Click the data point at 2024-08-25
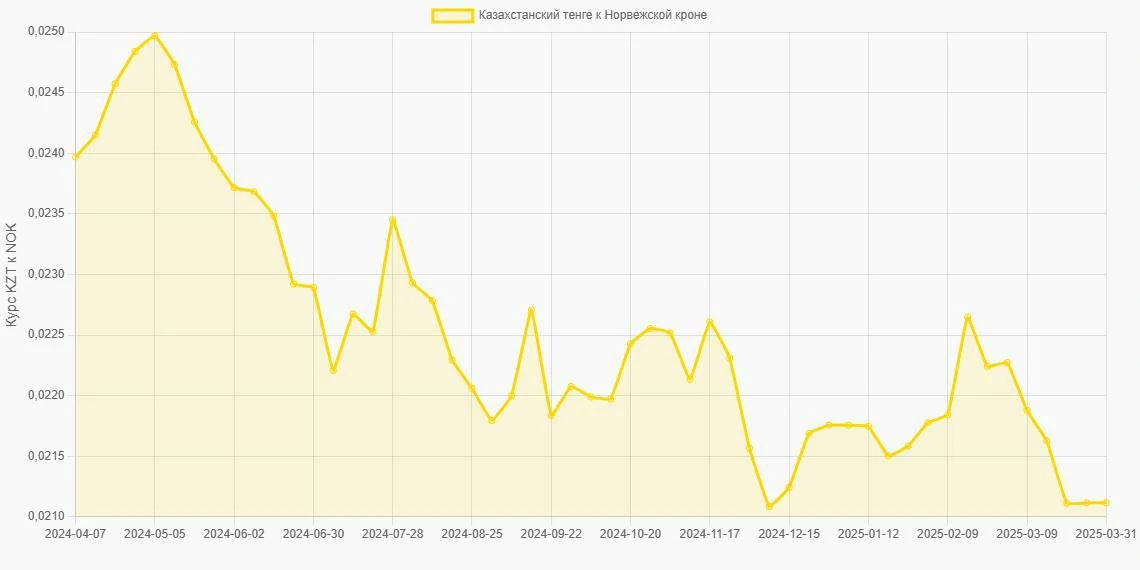Viewport: 1140px width, 570px height. coord(472,388)
